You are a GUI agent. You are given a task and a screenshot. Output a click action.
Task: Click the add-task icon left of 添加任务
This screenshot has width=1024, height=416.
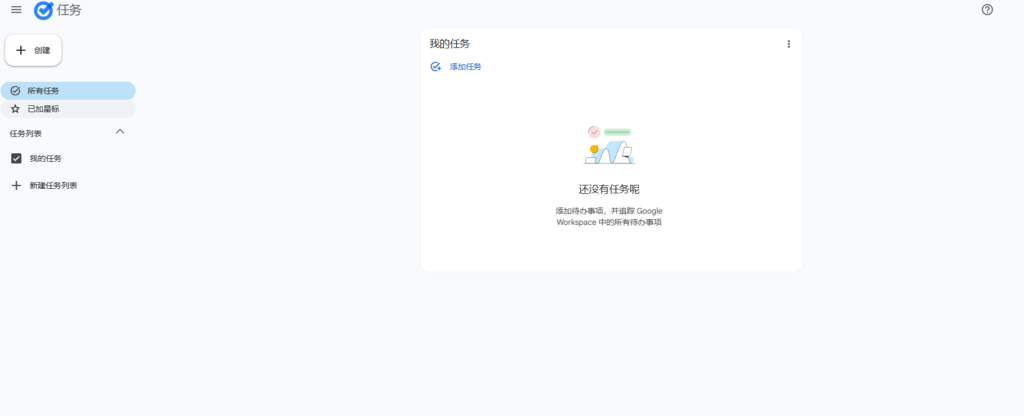(435, 67)
